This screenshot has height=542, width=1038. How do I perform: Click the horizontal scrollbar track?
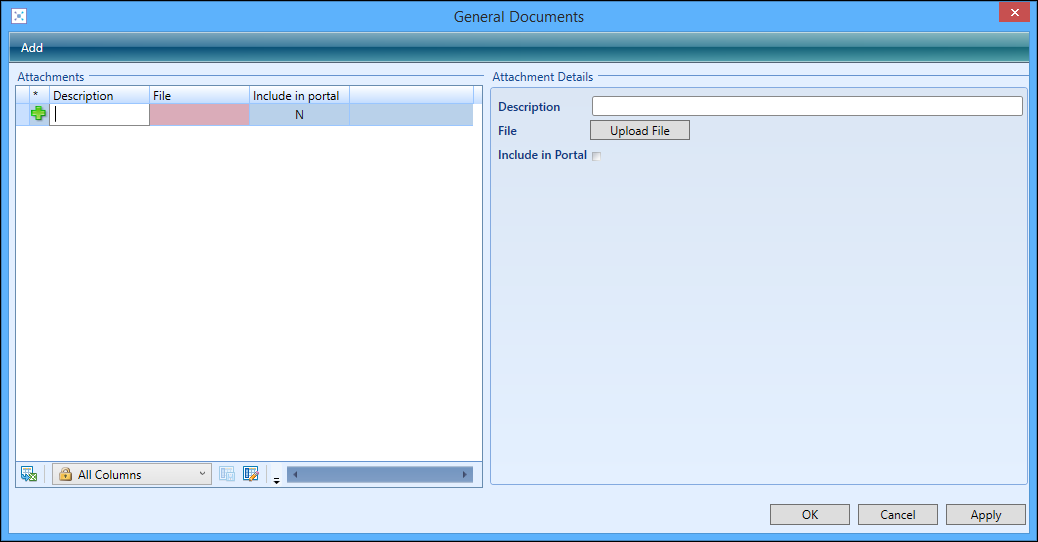[x=380, y=474]
